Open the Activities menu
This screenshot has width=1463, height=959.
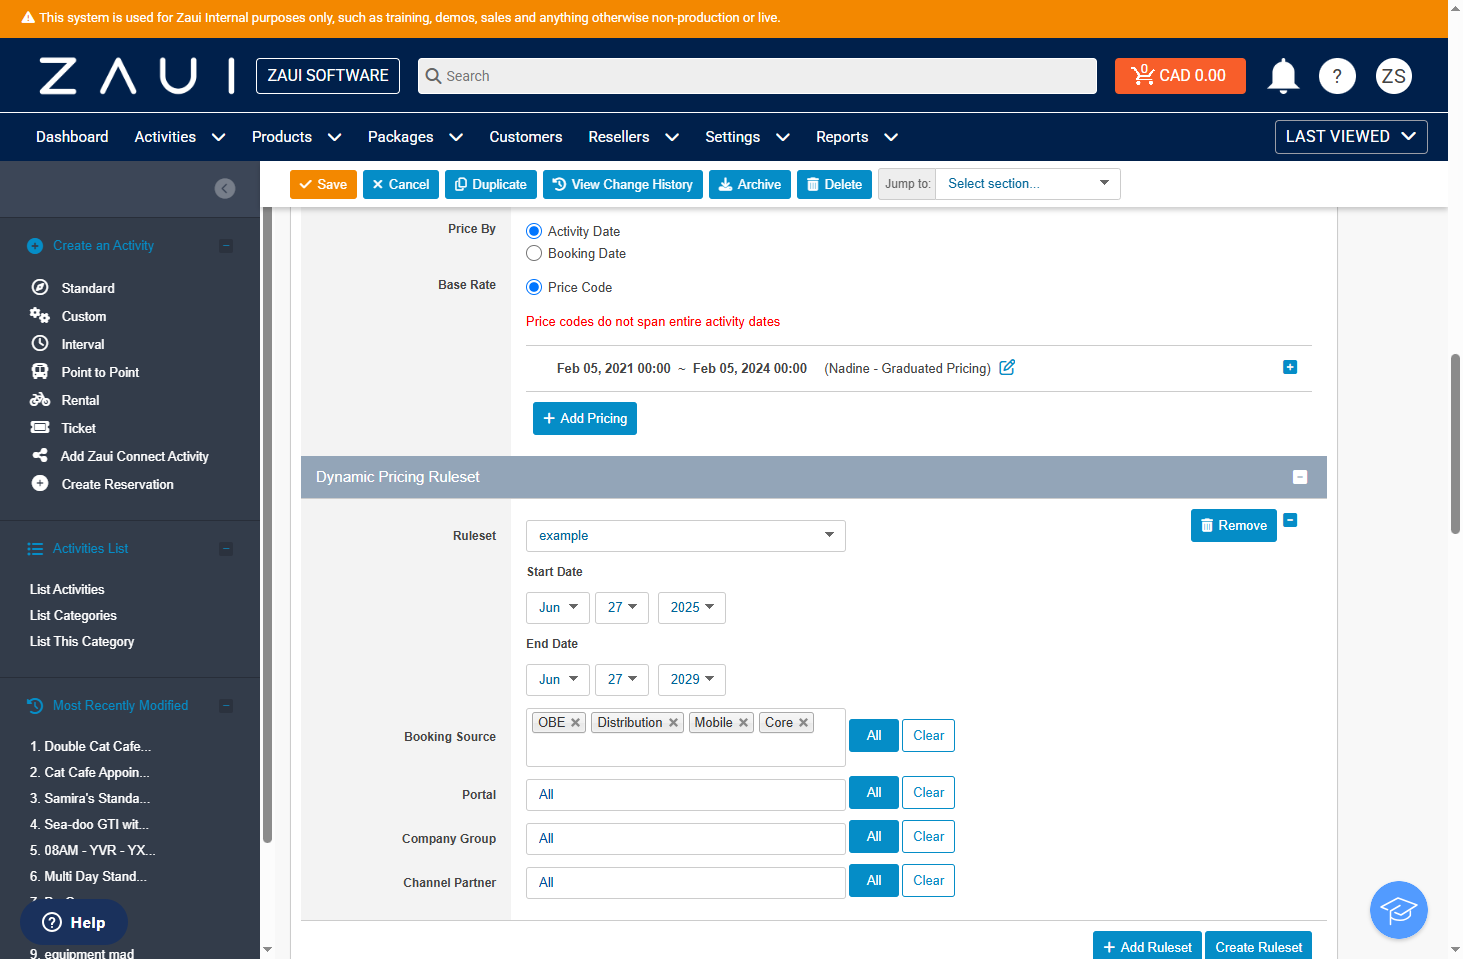(180, 137)
